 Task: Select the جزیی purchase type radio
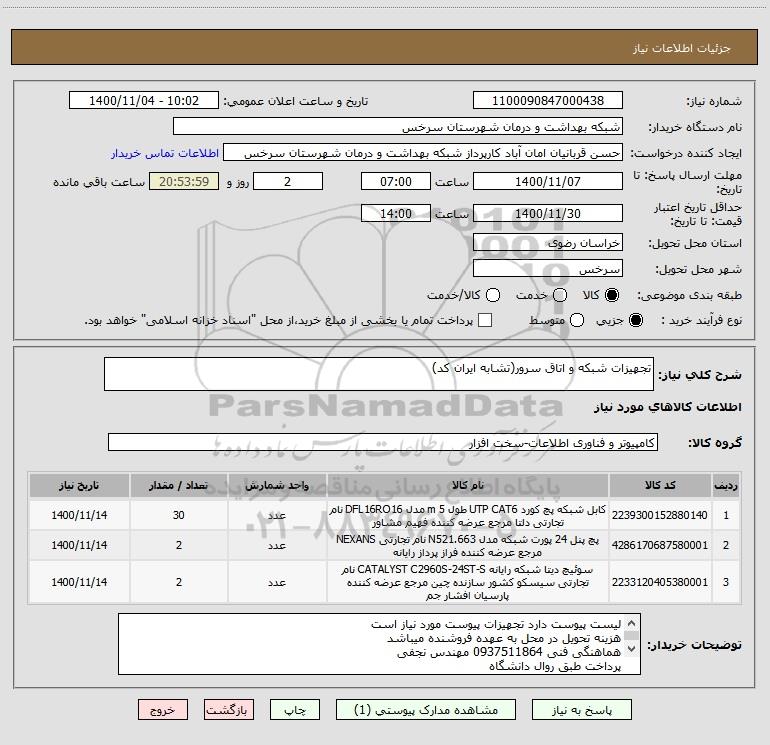[635, 320]
